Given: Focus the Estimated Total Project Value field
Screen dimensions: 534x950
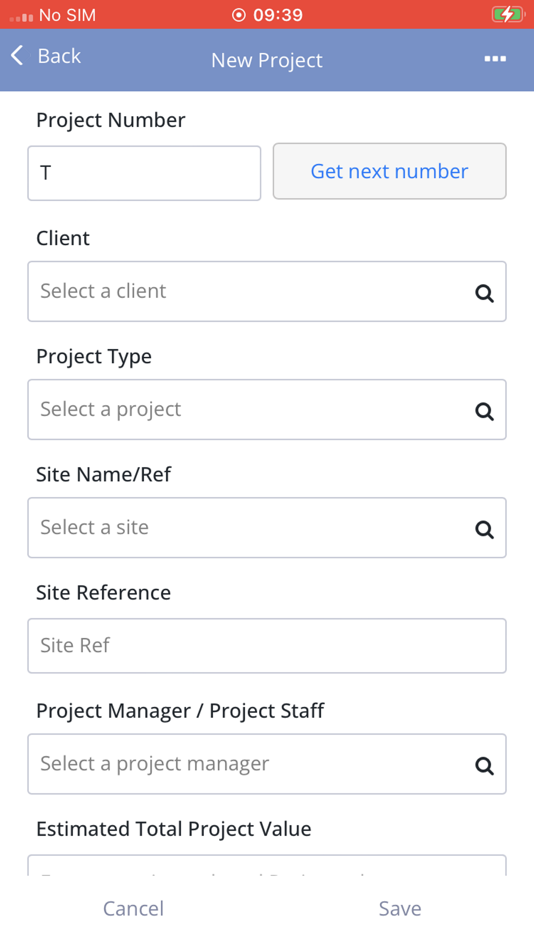Looking at the screenshot, I should (x=267, y=865).
